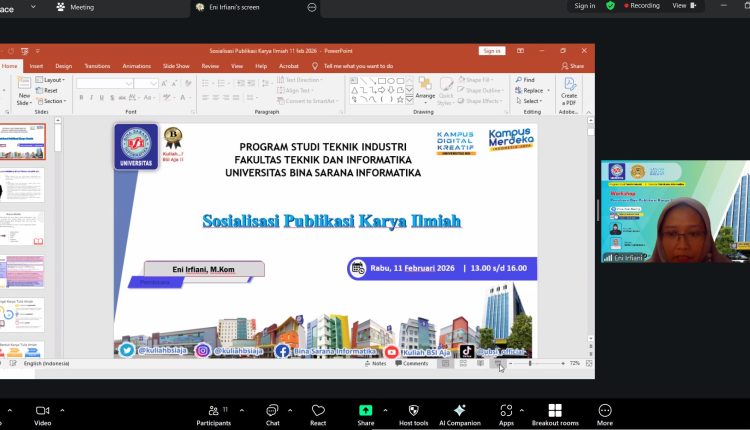This screenshot has width=750, height=430.
Task: Click Tell me what you want to do
Action: pos(353,66)
